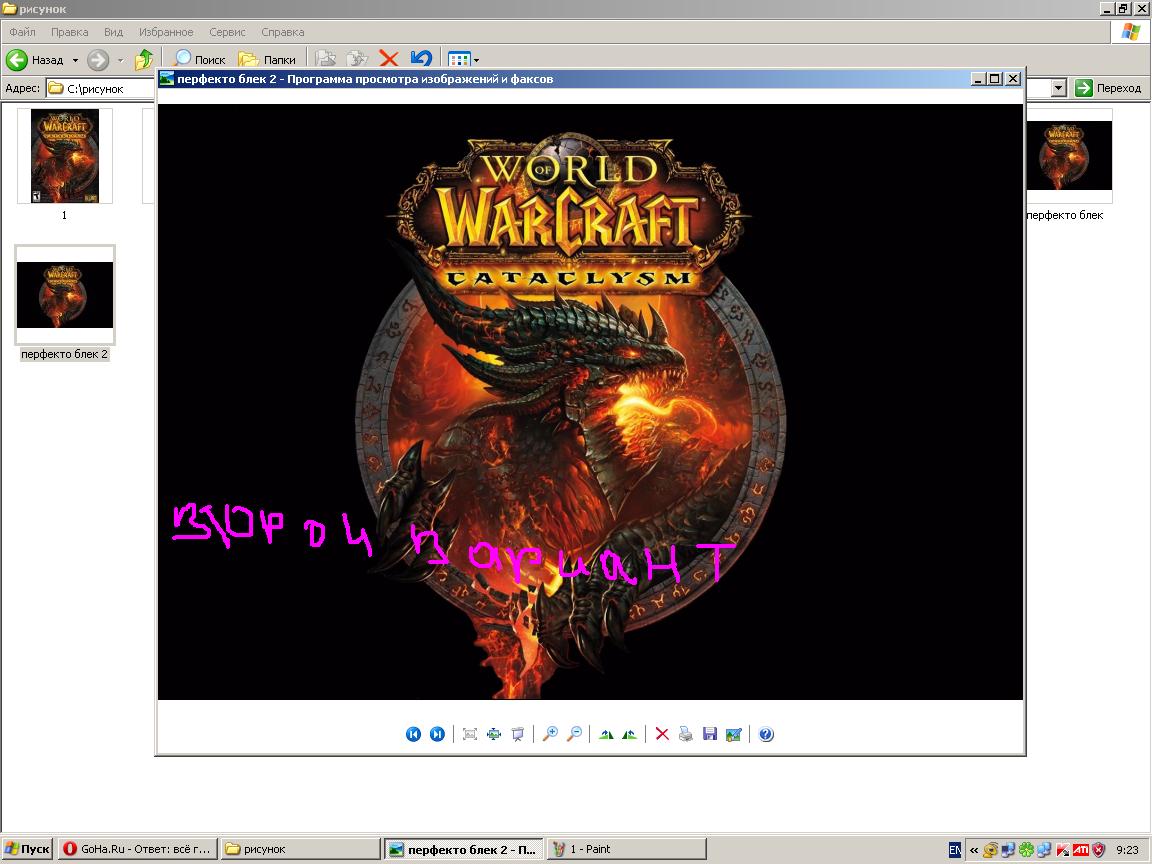
Task: Zoom out with magnifier minus icon
Action: (x=575, y=734)
